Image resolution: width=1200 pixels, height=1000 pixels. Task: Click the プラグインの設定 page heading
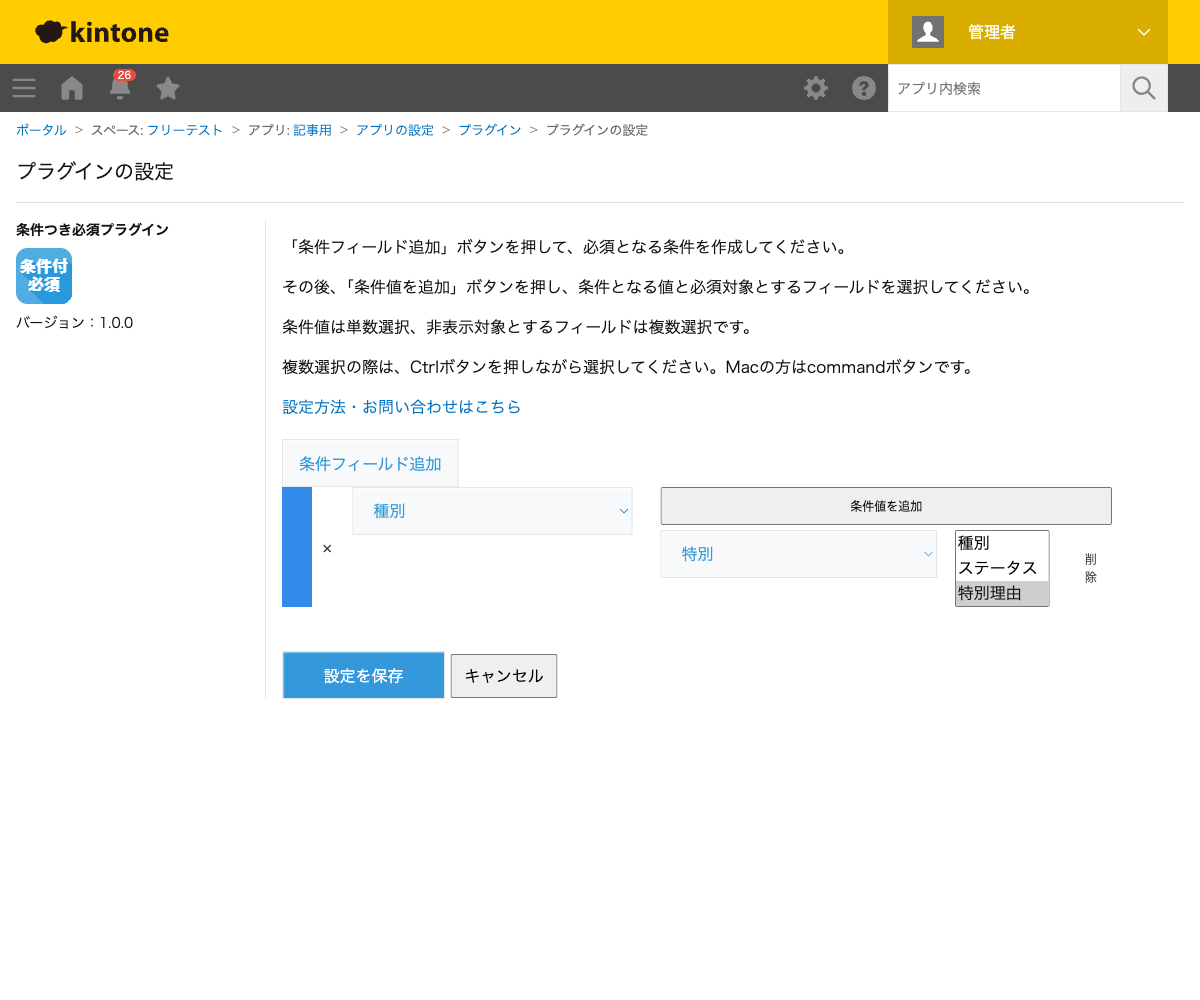click(96, 171)
